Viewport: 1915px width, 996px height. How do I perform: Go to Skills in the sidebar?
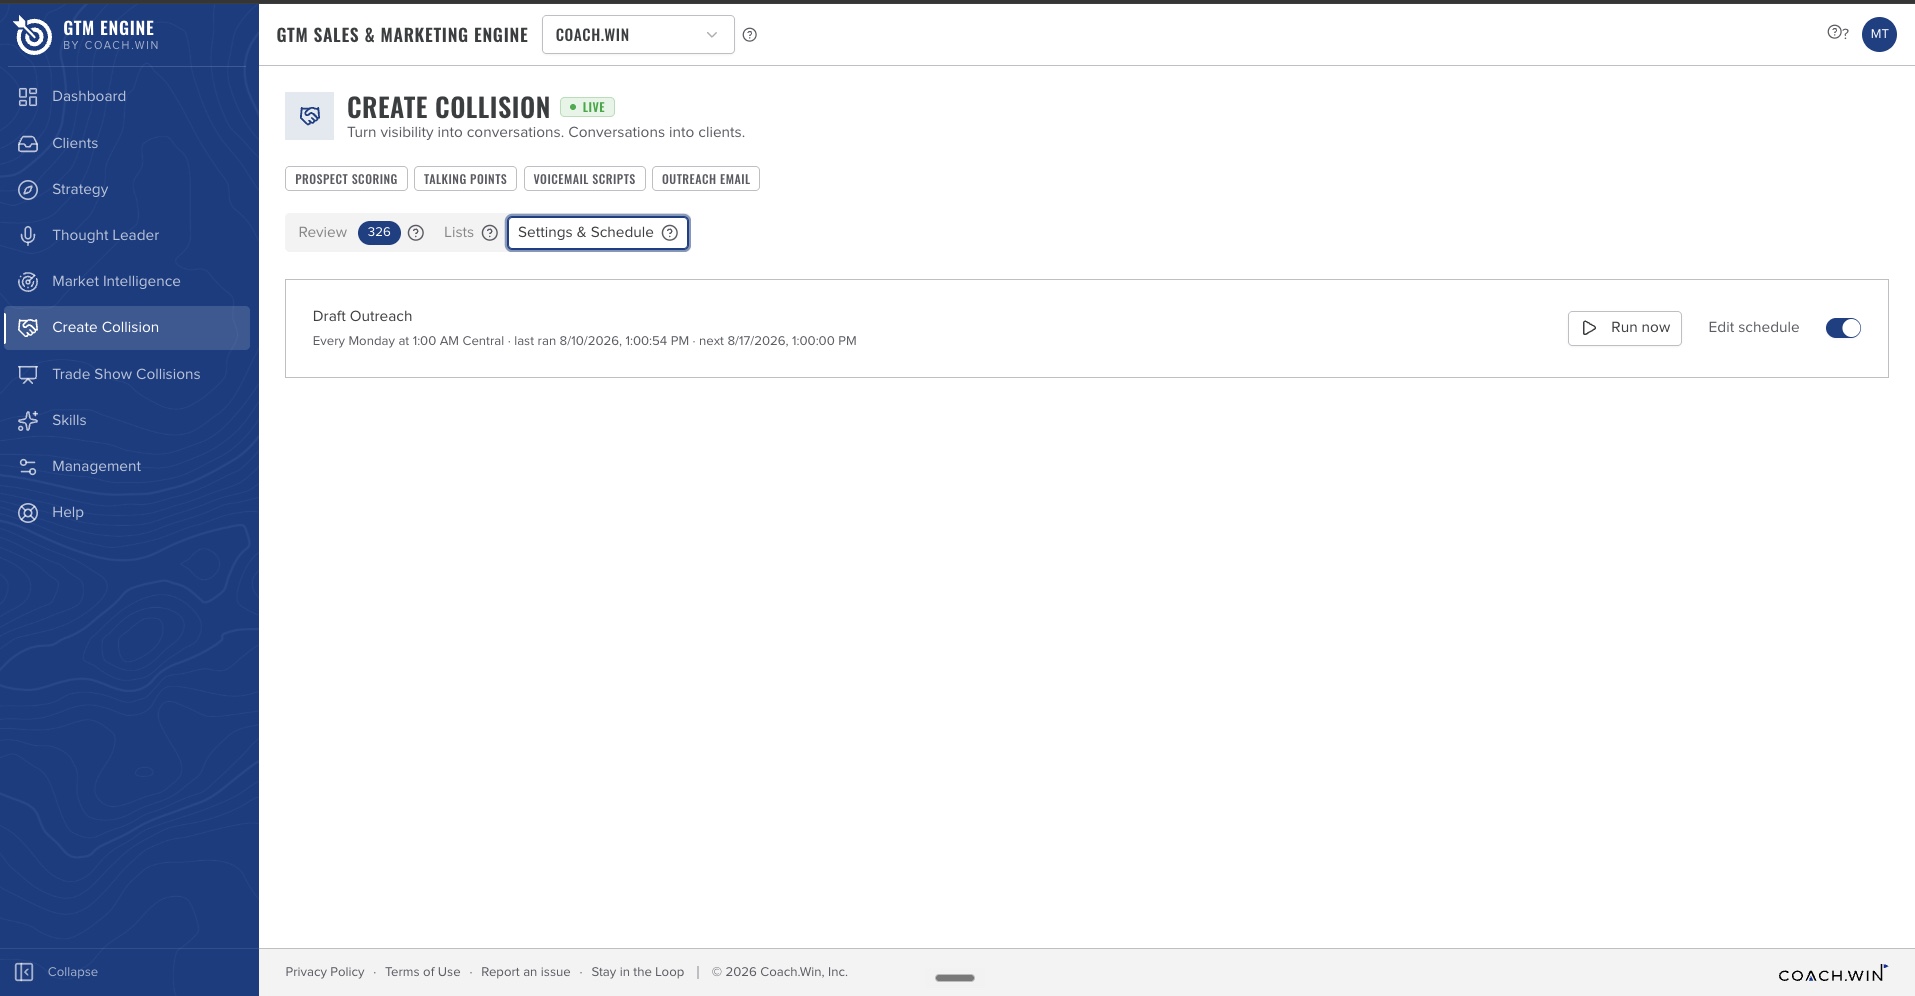point(127,421)
